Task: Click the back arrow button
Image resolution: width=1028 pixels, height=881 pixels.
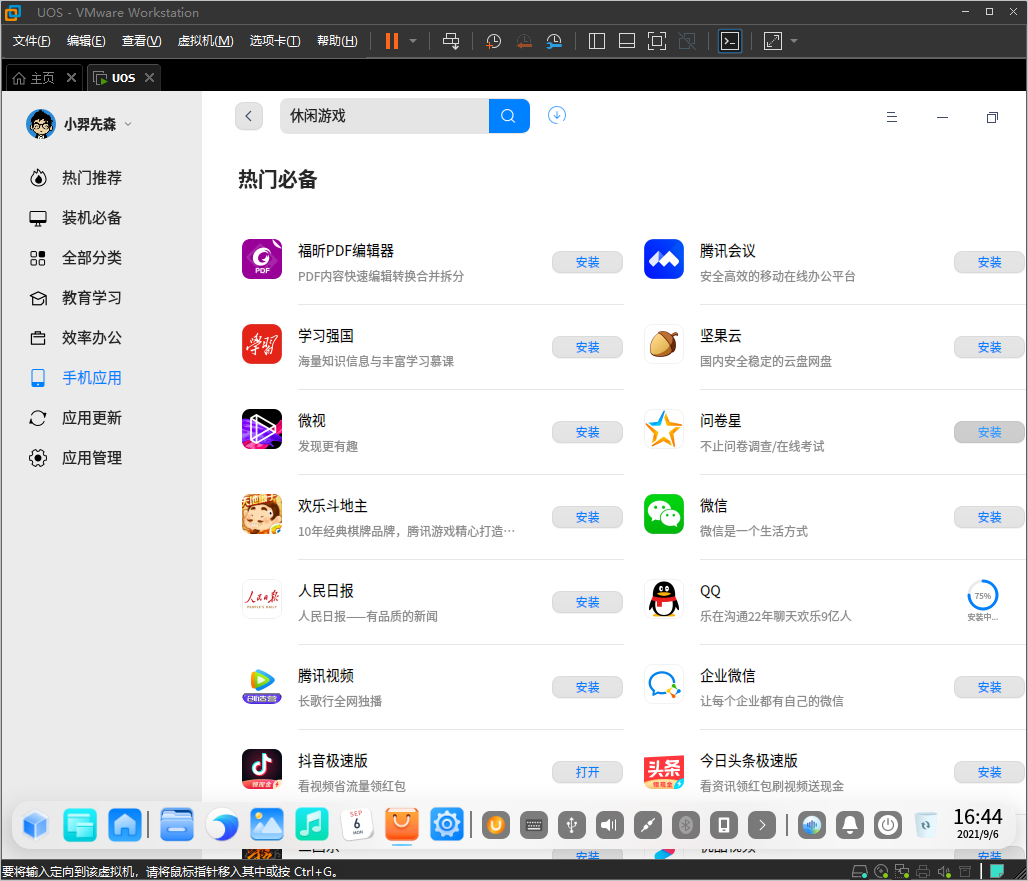Action: (249, 116)
